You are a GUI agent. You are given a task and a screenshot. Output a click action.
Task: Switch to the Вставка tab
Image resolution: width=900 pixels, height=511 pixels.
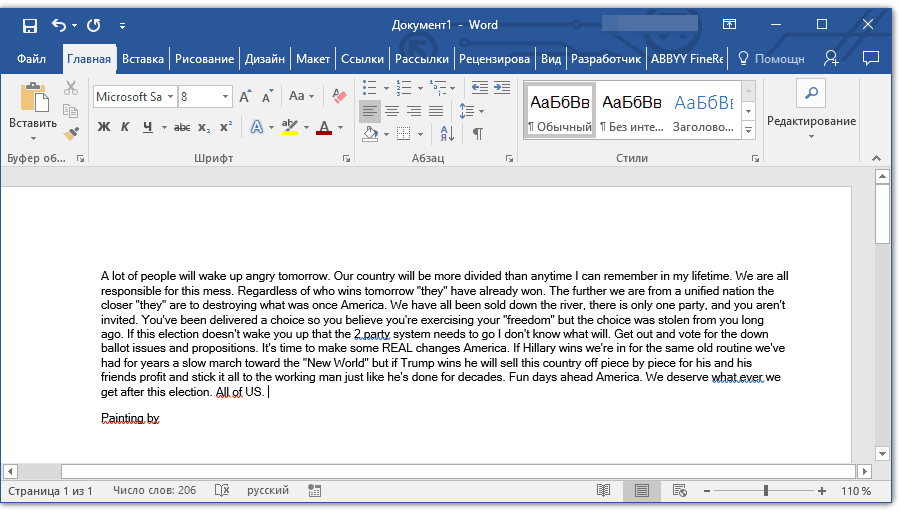[x=143, y=59]
